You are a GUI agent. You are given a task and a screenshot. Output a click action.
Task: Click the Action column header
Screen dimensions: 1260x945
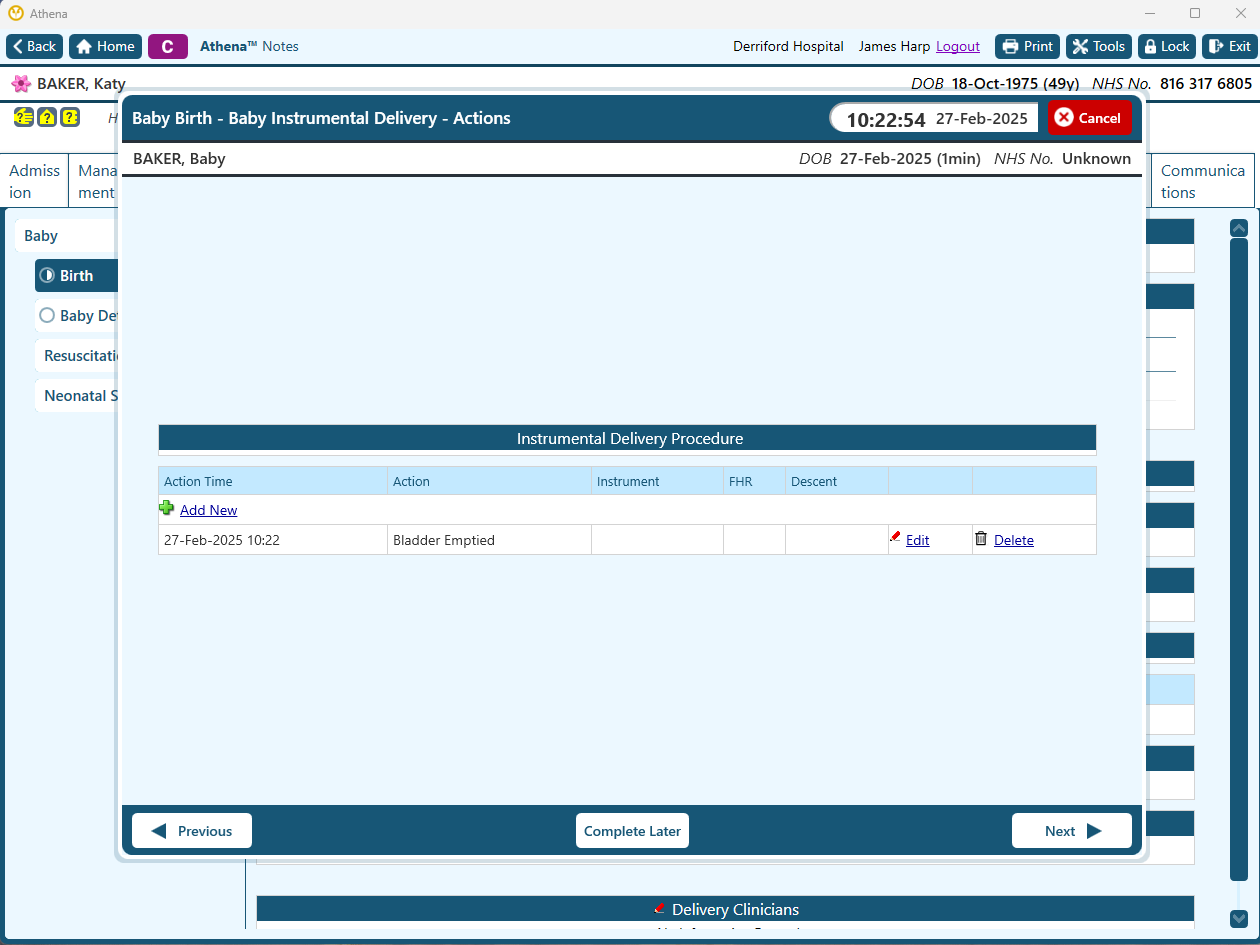click(x=490, y=481)
